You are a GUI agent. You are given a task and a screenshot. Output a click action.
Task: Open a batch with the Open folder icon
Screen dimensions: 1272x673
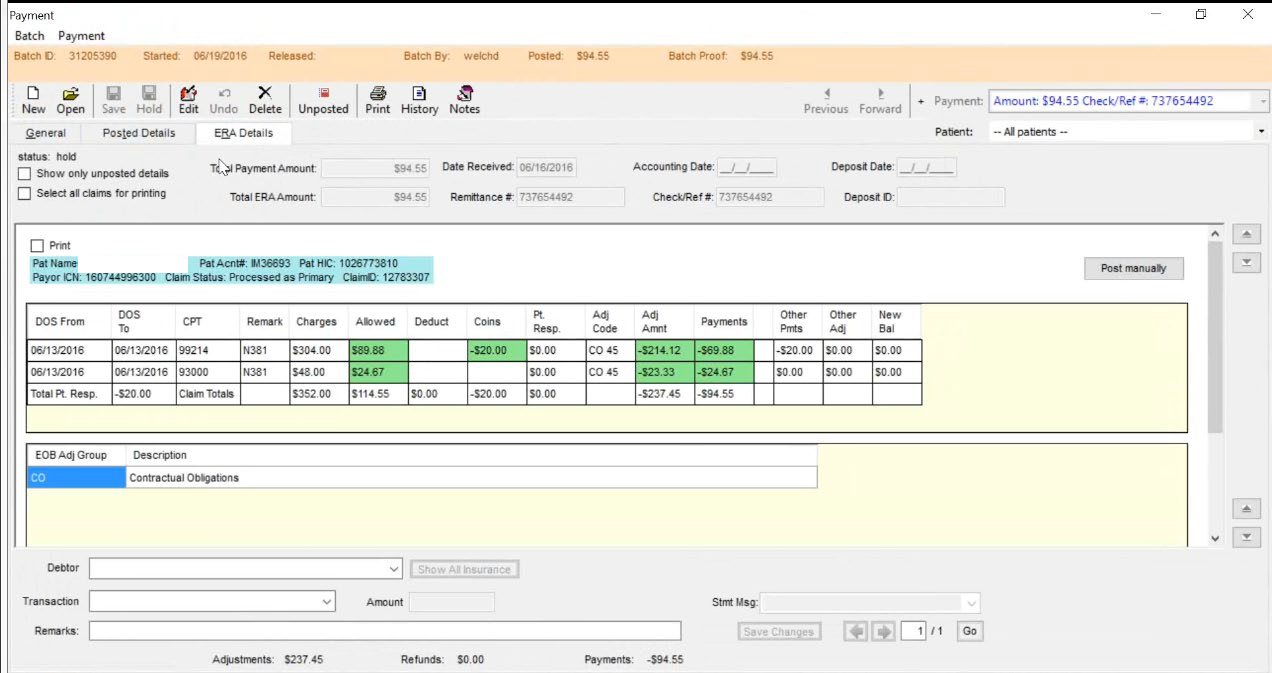(x=70, y=99)
